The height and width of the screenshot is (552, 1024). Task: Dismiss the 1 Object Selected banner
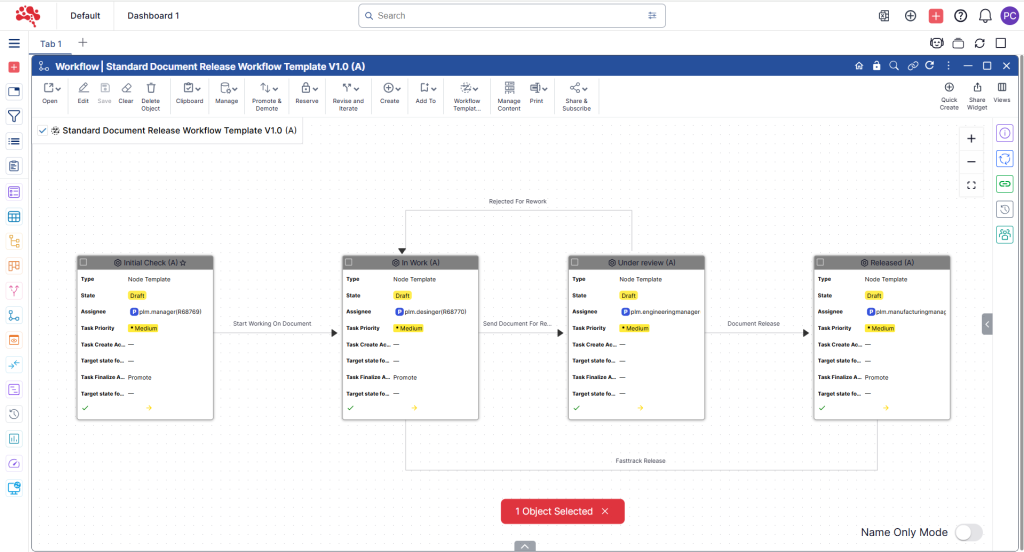pos(604,511)
